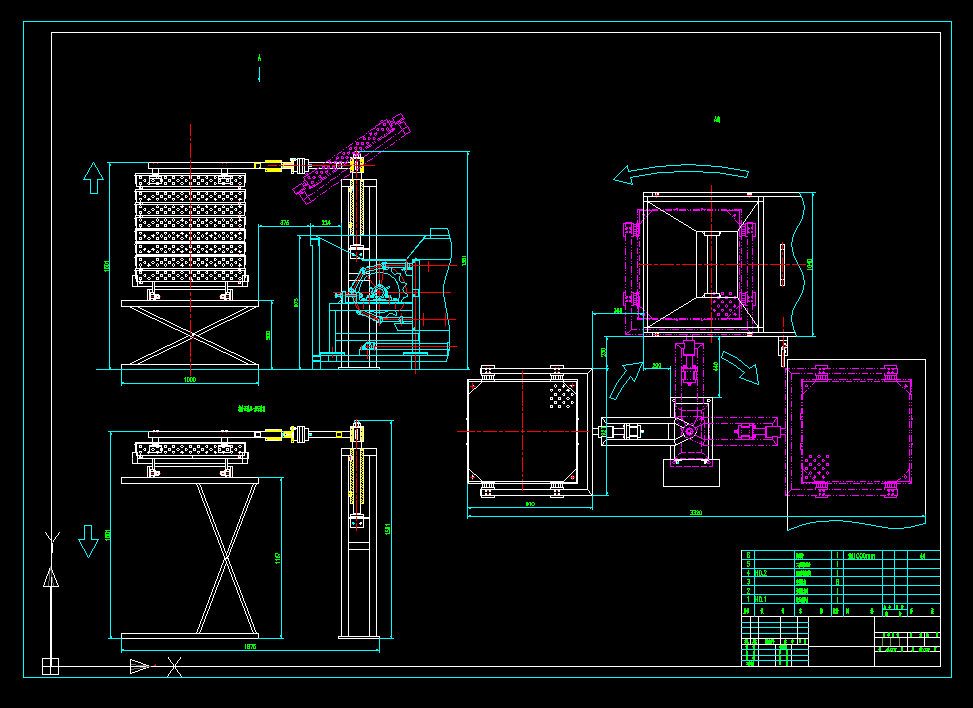Select the crossed scissor arms of upper lift
Image resolution: width=973 pixels, height=708 pixels.
[191, 335]
